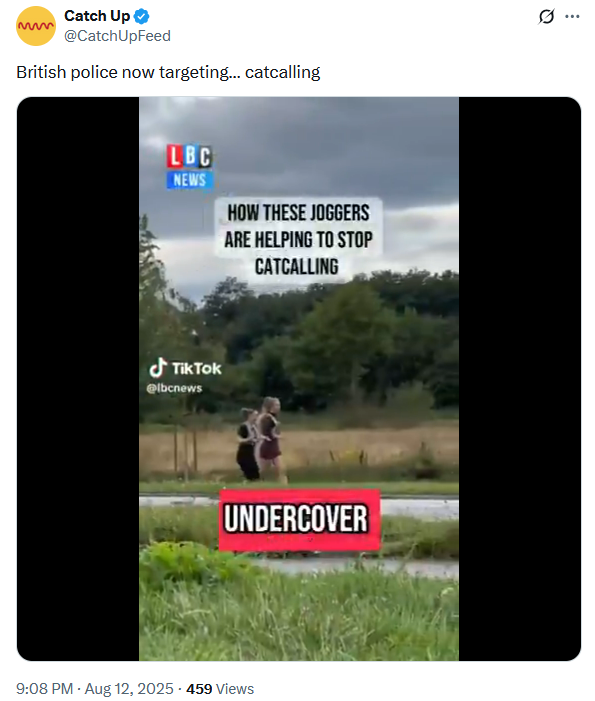This screenshot has height=701, width=595.
Task: Open the three-dot more options menu
Action: point(572,17)
